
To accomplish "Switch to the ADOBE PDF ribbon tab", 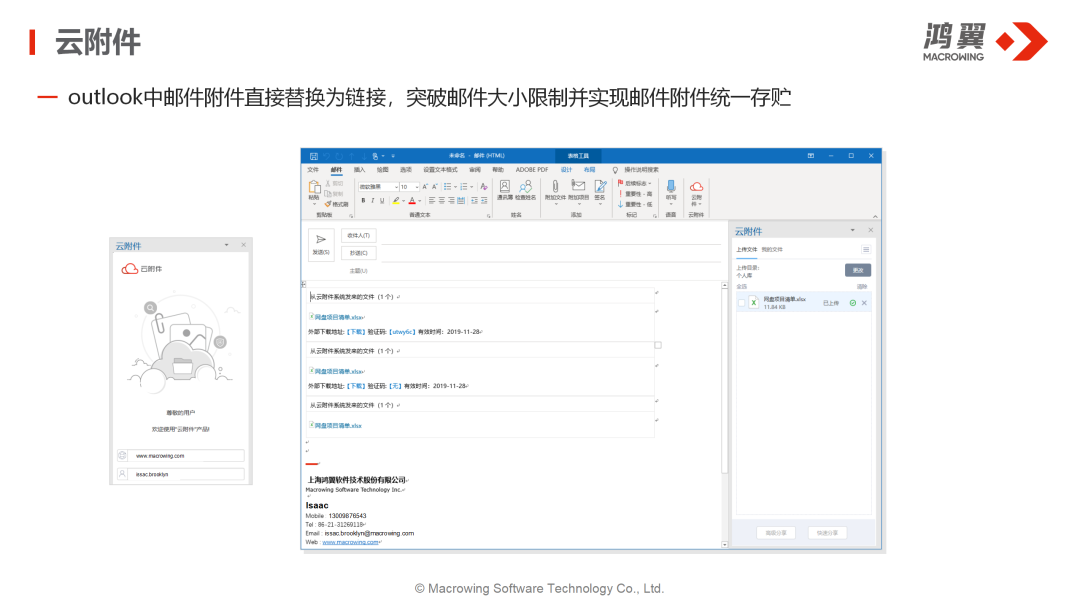I will (x=532, y=169).
